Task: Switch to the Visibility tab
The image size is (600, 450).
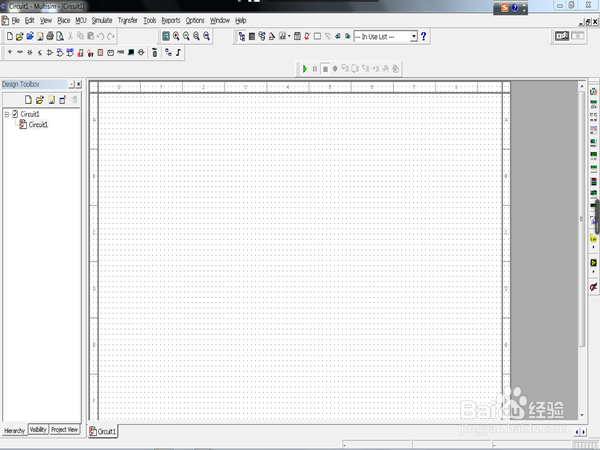Action: tap(38, 430)
